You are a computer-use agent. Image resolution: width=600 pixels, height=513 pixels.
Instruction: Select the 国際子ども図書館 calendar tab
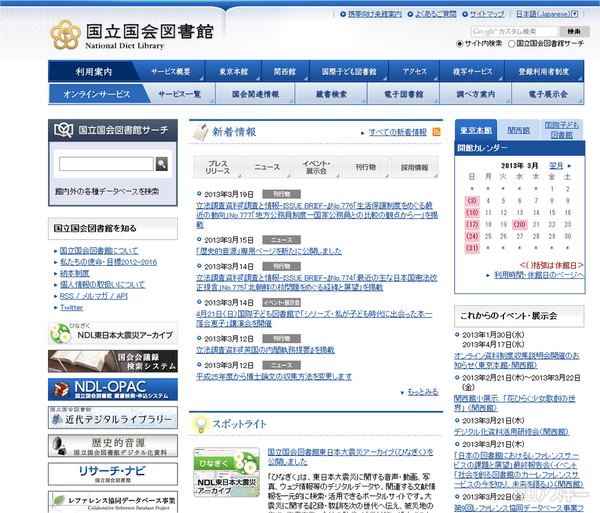coord(562,130)
